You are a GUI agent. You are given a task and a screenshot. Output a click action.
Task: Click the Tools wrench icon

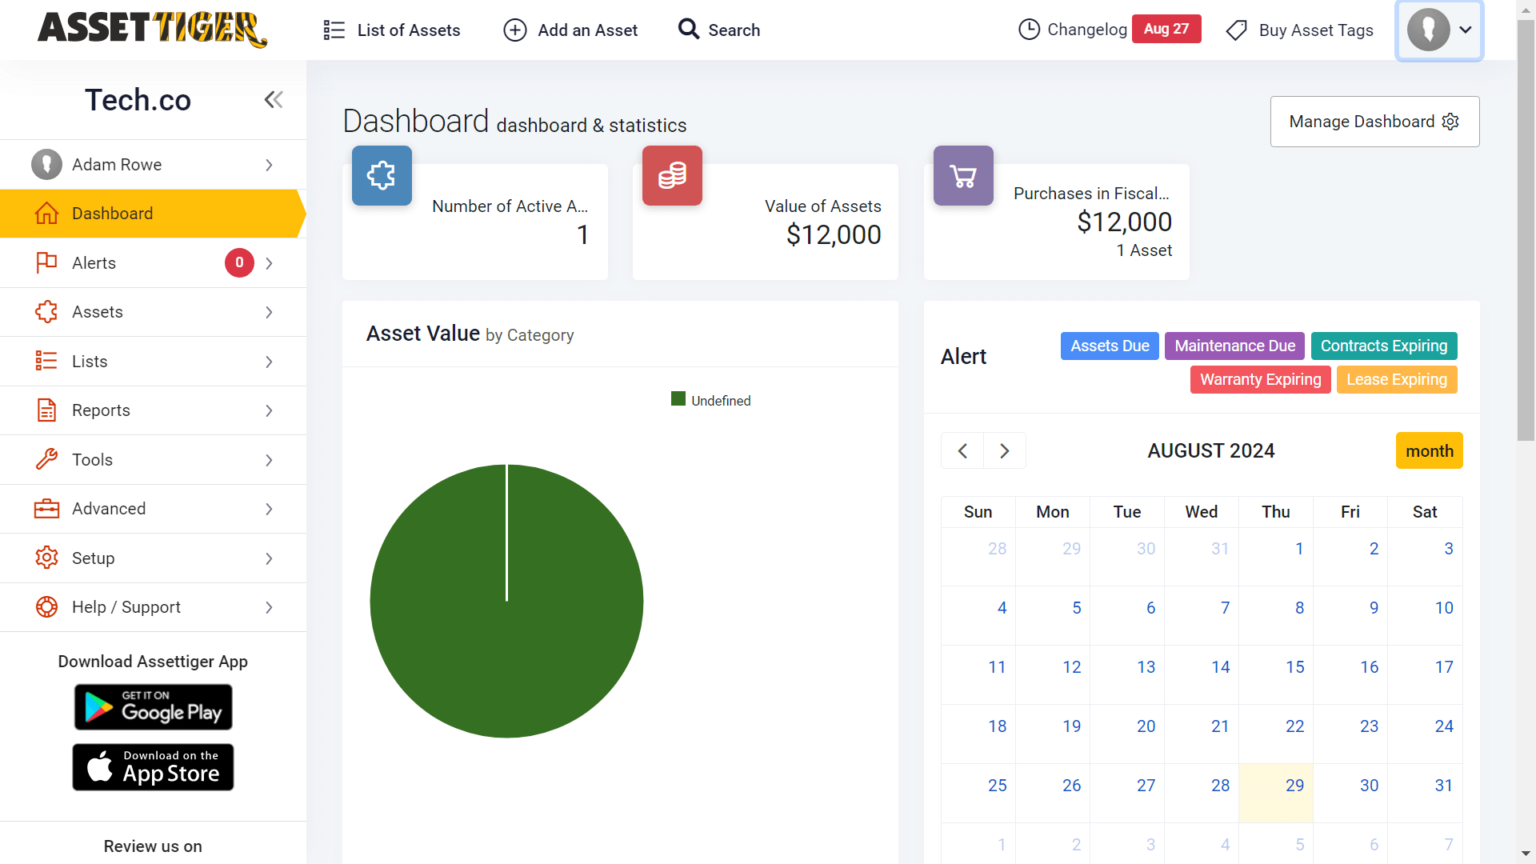tap(46, 459)
